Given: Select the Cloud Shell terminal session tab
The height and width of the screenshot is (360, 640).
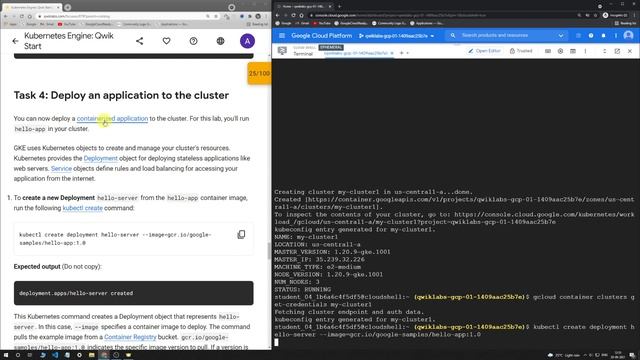Looking at the screenshot, I should pos(356,53).
